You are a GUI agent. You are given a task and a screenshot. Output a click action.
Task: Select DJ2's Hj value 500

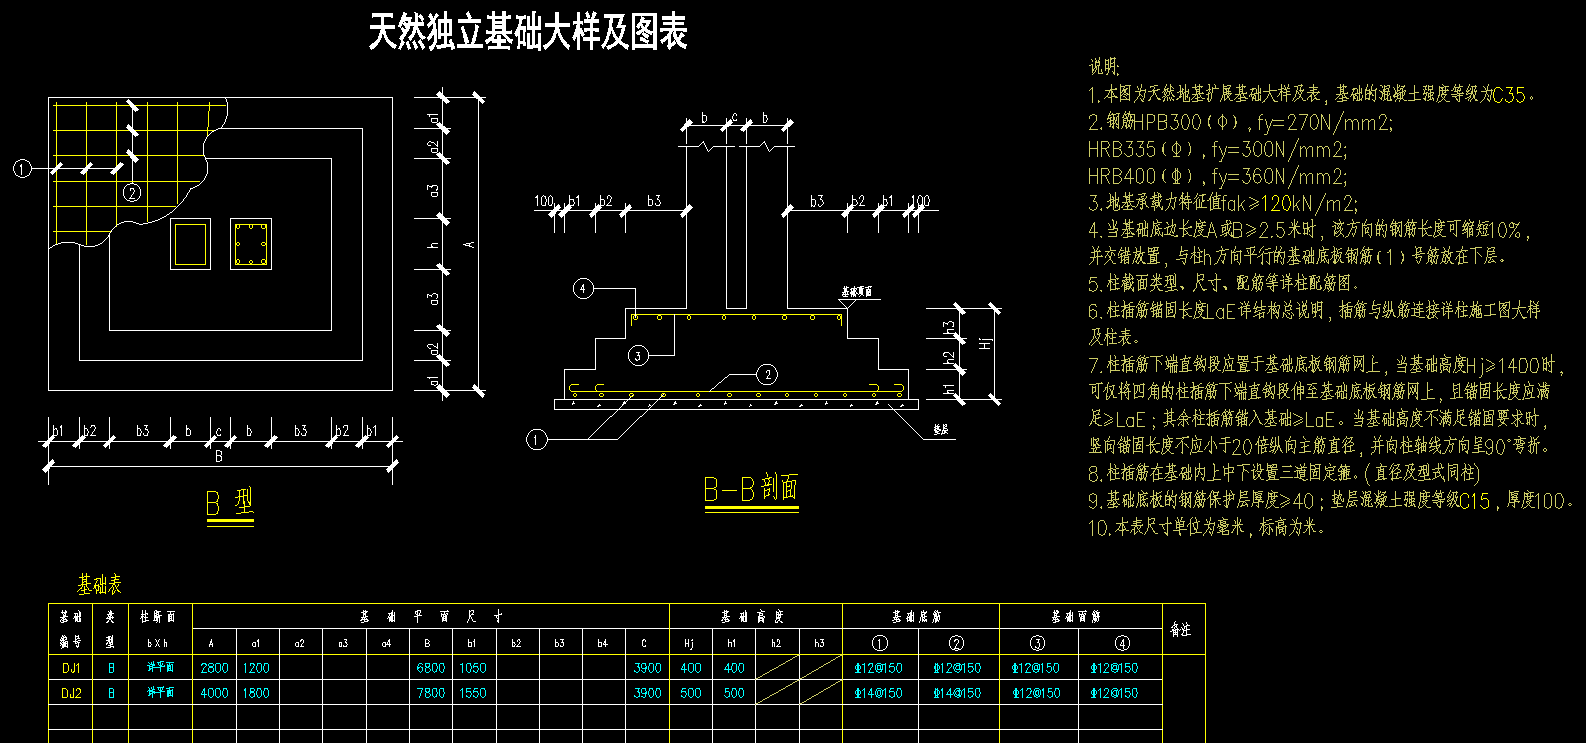[x=691, y=693]
